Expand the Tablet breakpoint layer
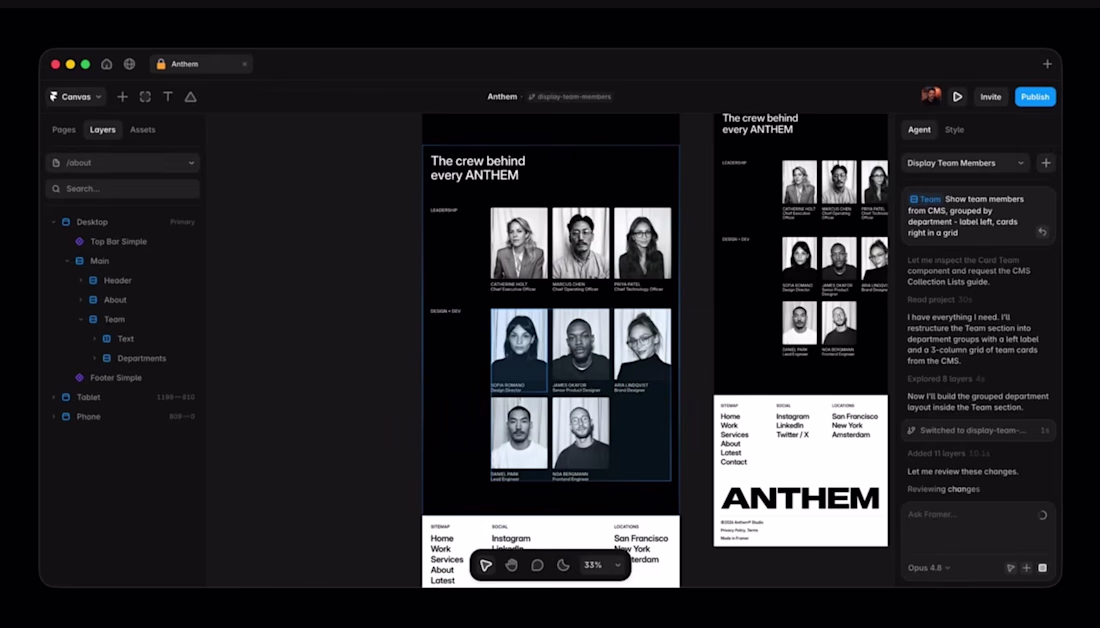Image resolution: width=1100 pixels, height=628 pixels. pos(53,397)
